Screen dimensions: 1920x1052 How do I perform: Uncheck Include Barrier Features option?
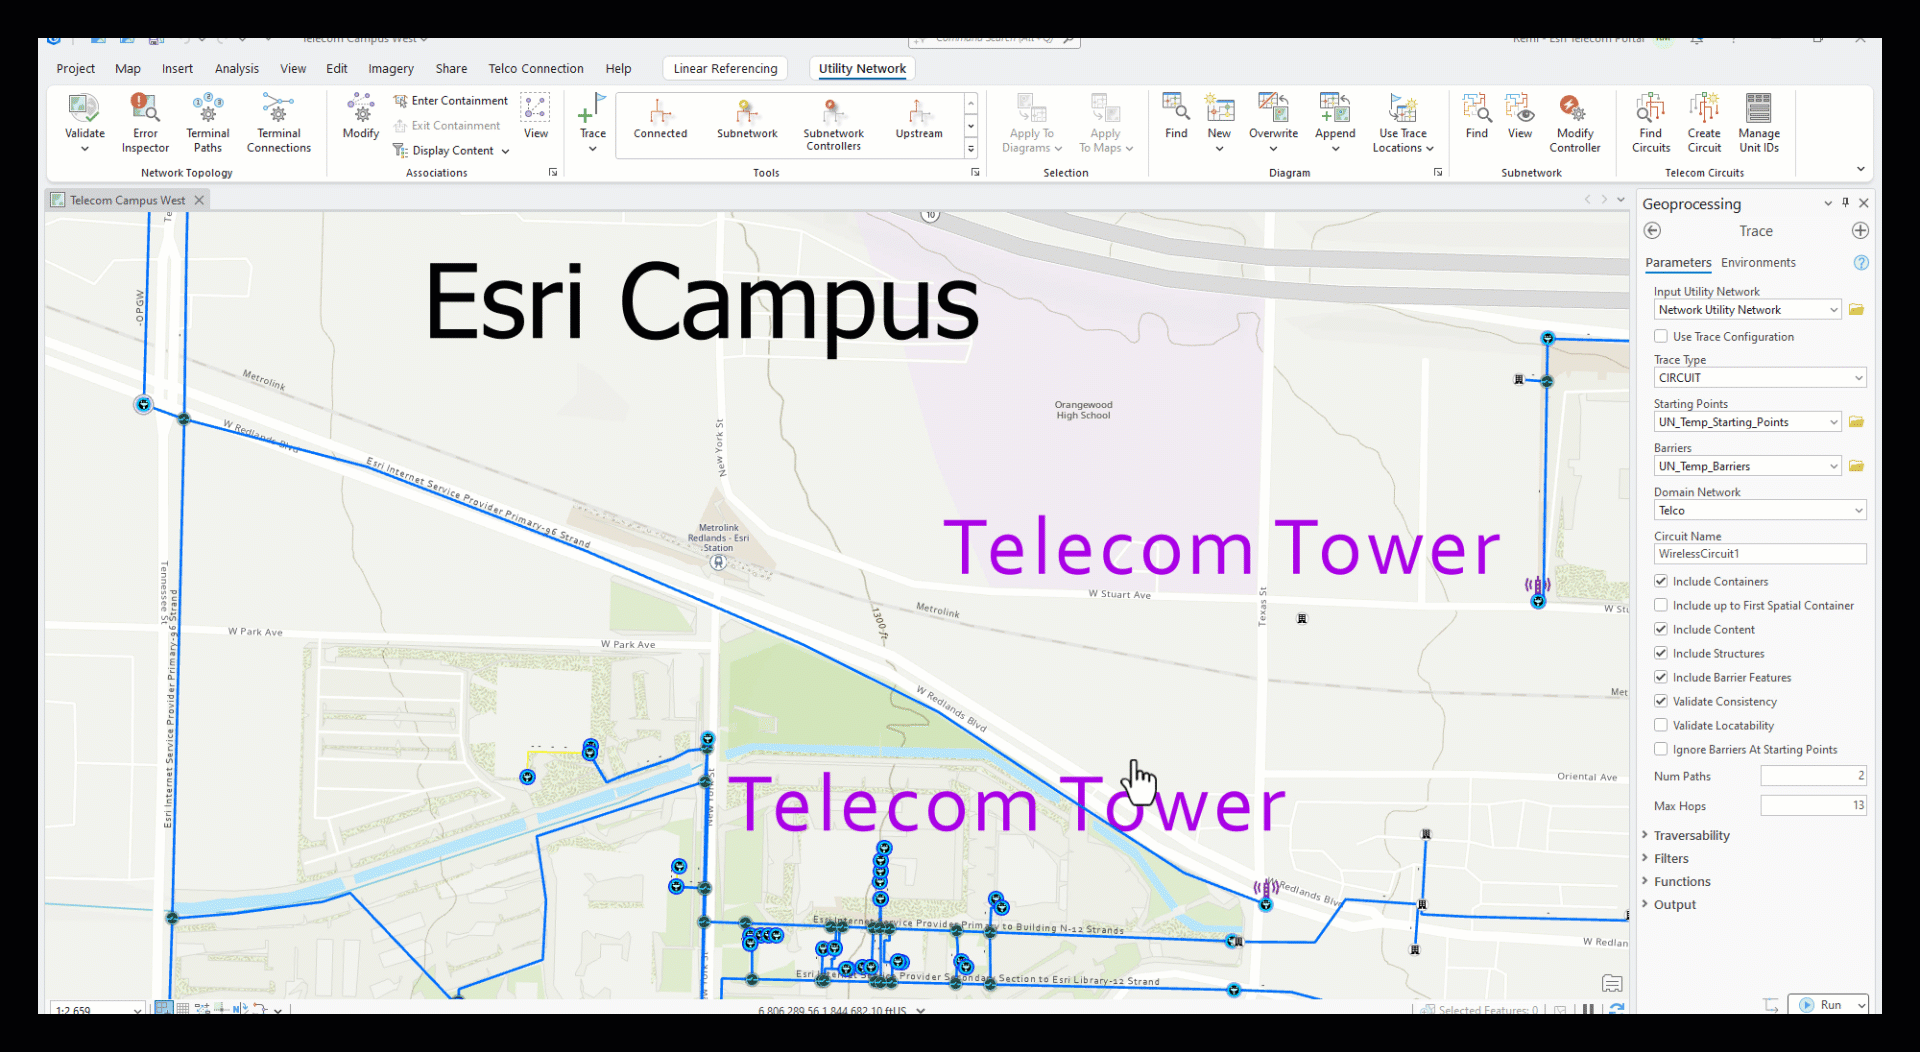(x=1661, y=677)
